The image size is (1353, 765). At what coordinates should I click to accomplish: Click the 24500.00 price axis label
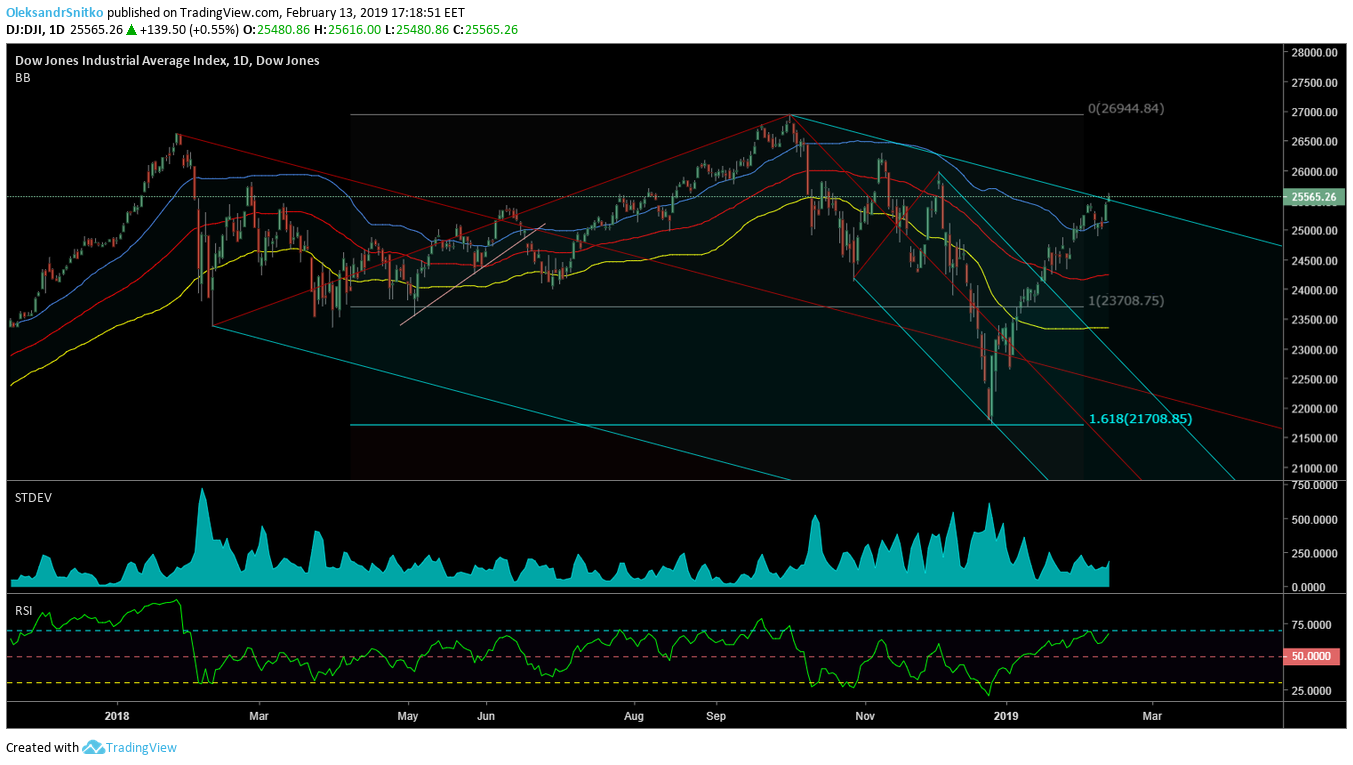point(1314,261)
